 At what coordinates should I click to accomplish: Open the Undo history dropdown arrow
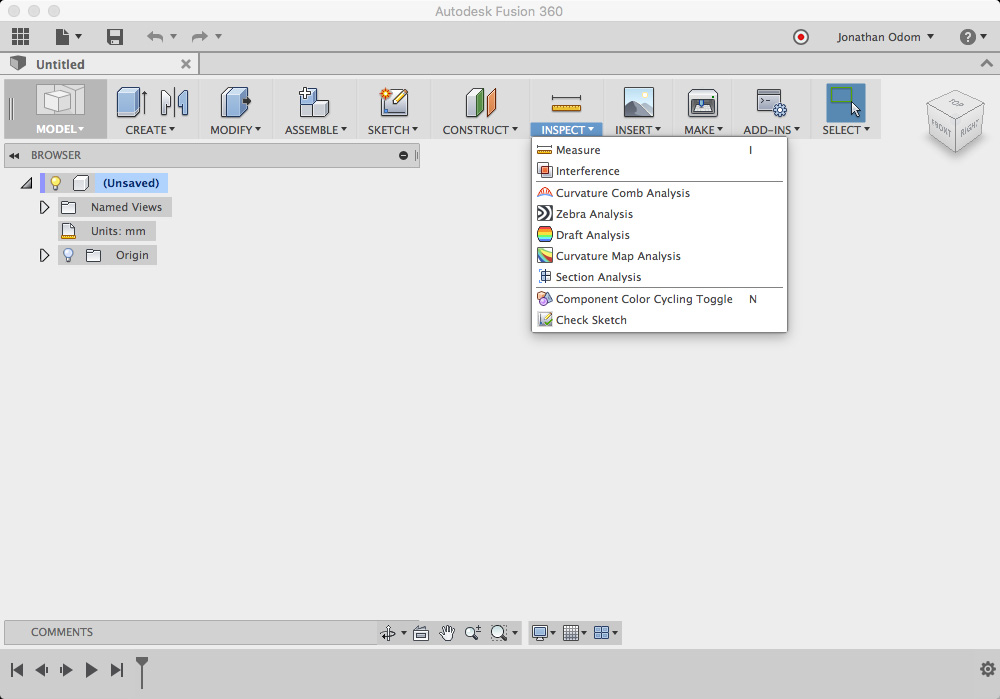coord(173,36)
